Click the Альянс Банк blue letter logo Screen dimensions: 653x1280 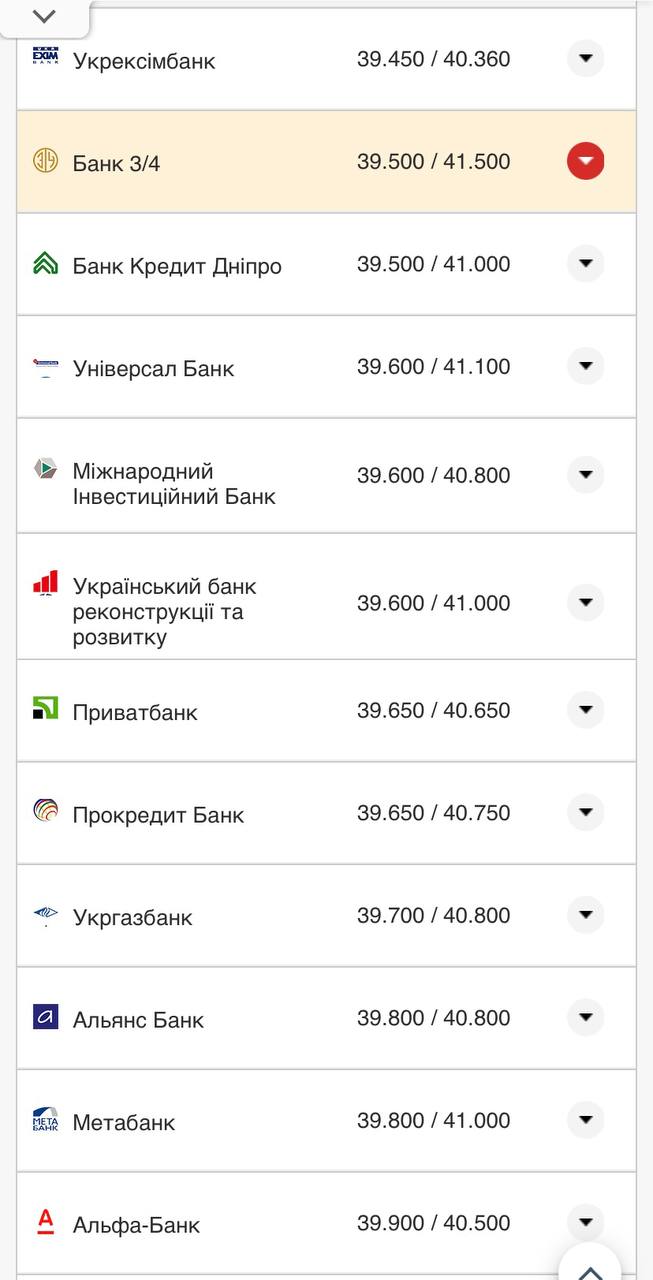[45, 1018]
